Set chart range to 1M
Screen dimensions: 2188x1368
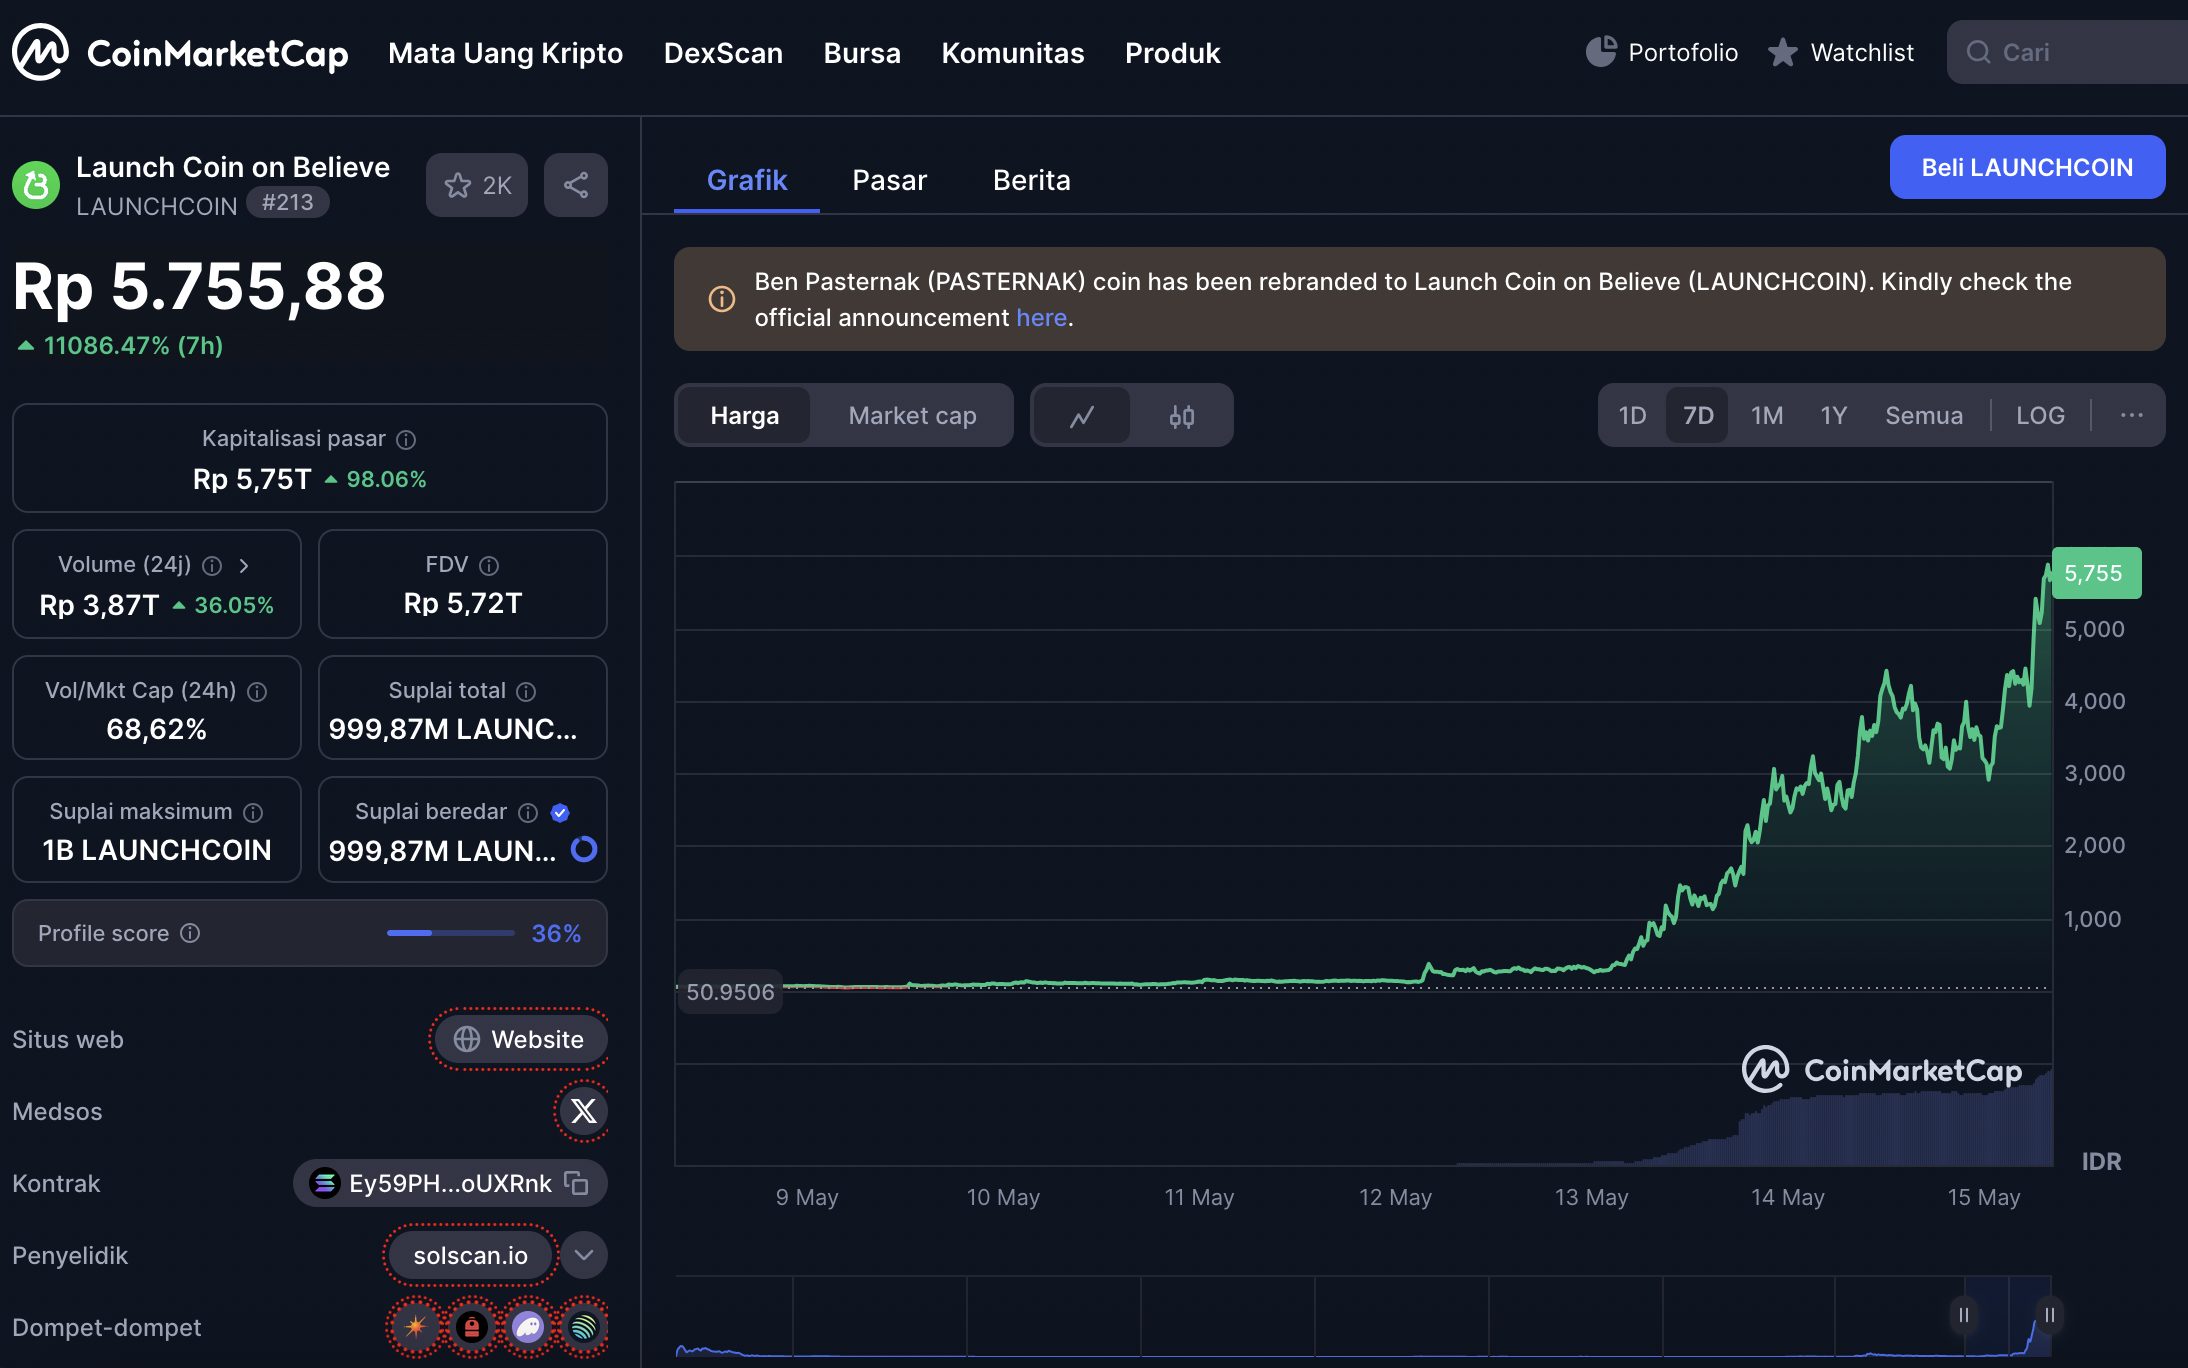pyautogui.click(x=1767, y=415)
